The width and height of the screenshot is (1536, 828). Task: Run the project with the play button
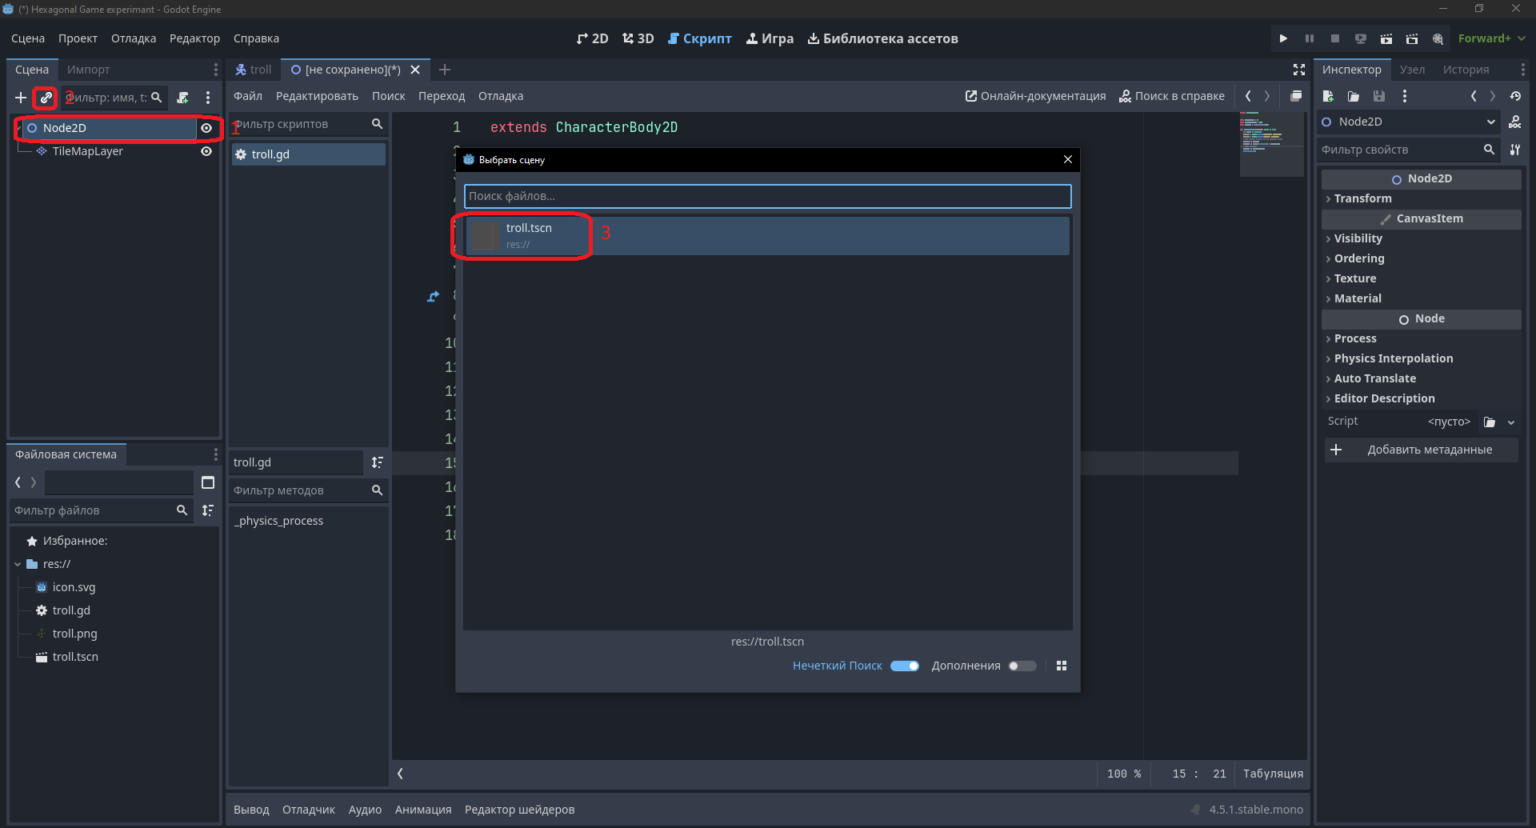[1283, 39]
